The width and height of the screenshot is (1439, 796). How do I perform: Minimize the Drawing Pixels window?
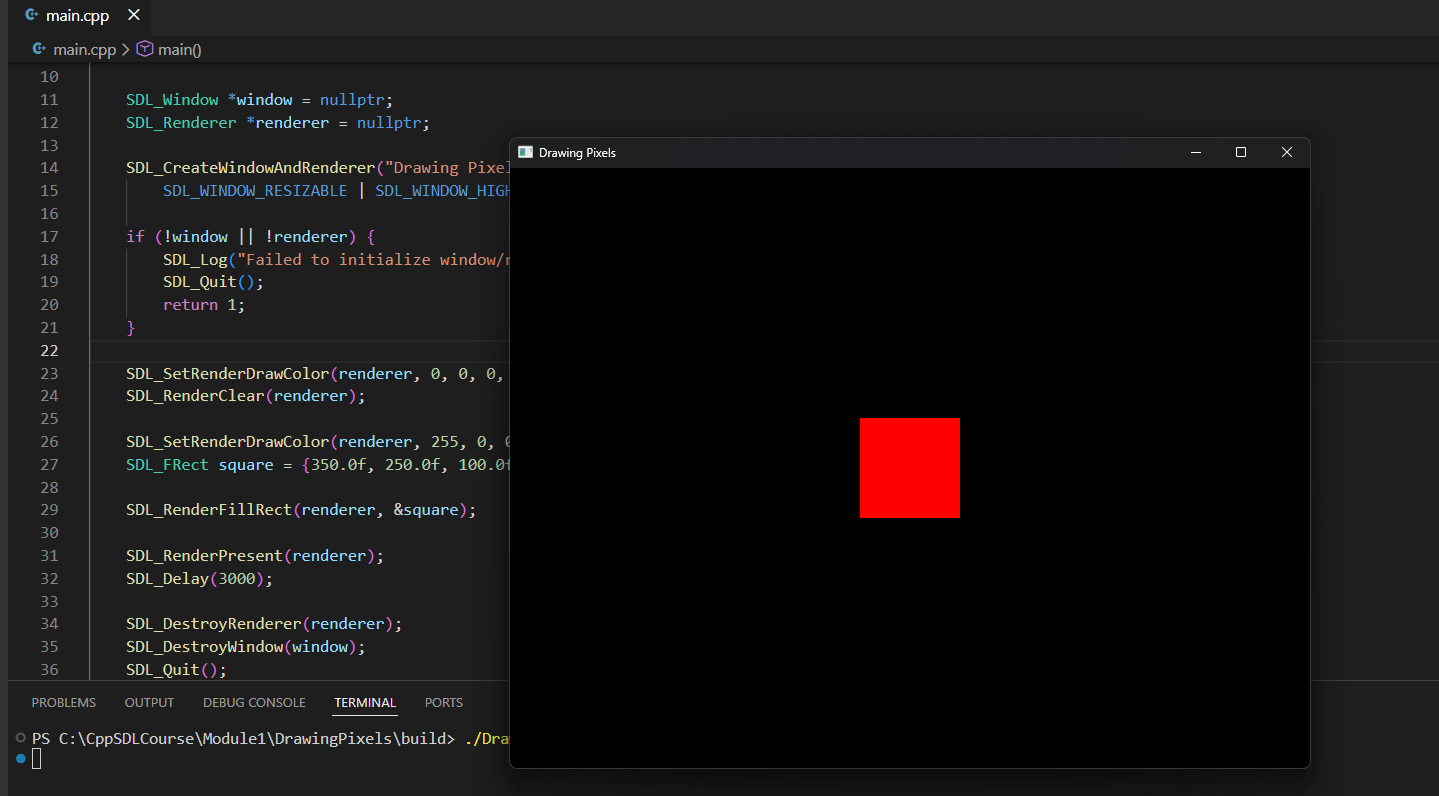[x=1195, y=152]
